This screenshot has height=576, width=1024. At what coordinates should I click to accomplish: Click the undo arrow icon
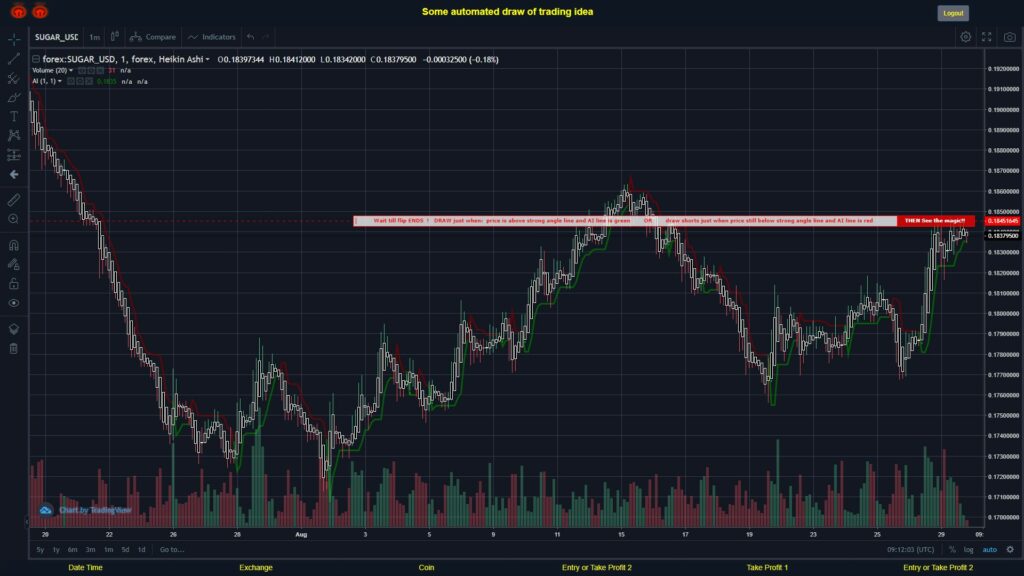tap(250, 37)
